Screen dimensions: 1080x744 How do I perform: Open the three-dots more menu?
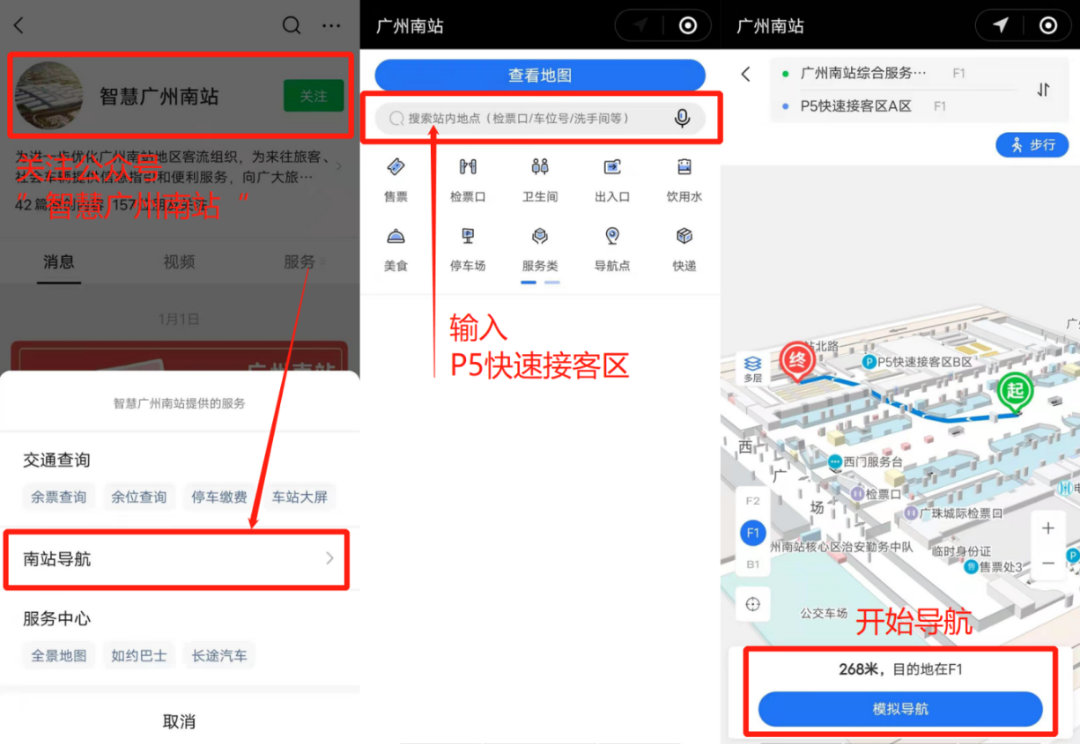tap(331, 26)
